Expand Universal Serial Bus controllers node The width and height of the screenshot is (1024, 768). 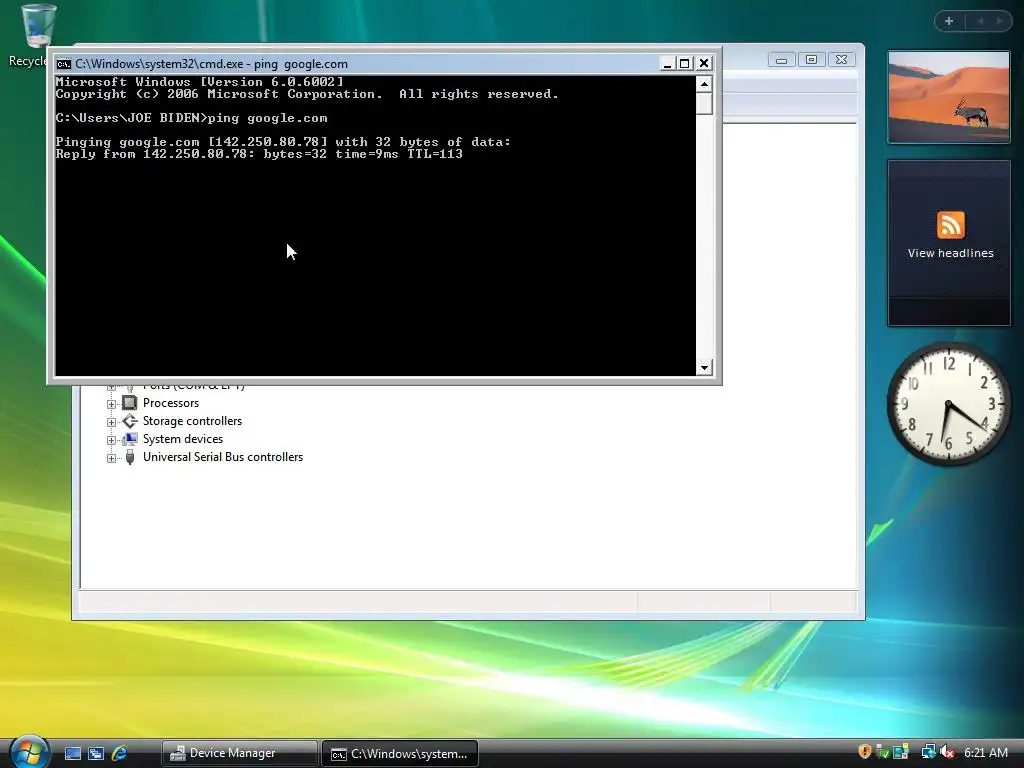(112, 458)
